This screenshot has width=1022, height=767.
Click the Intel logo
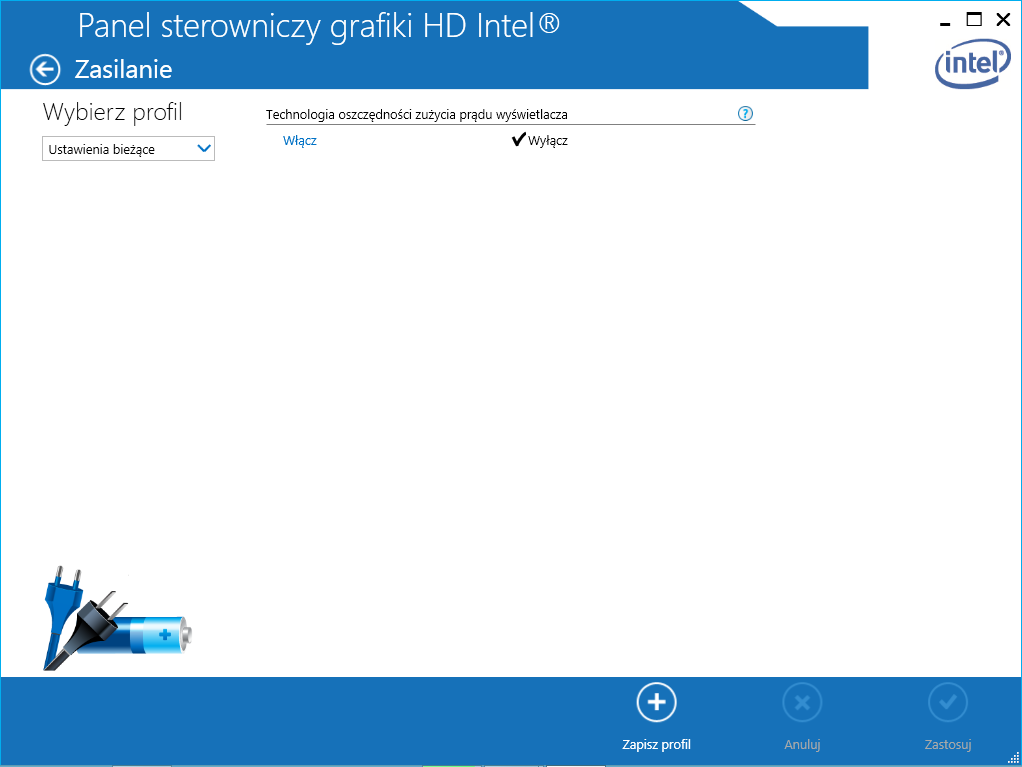[x=972, y=63]
